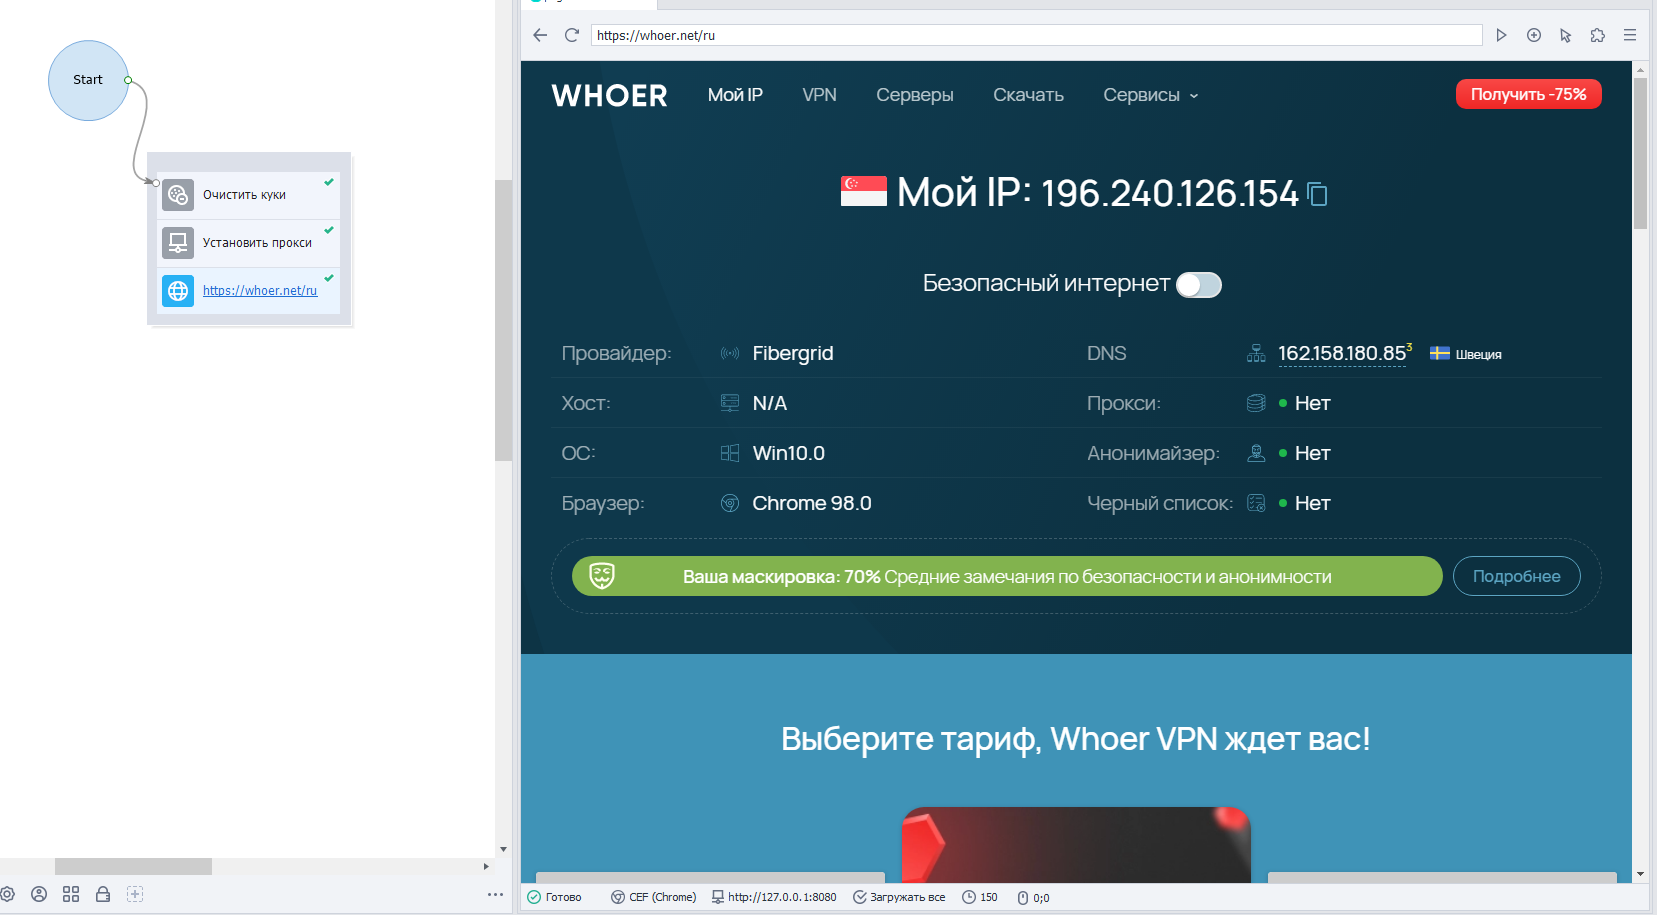Open the hamburger menu at top right
1657x915 pixels.
tap(1630, 35)
